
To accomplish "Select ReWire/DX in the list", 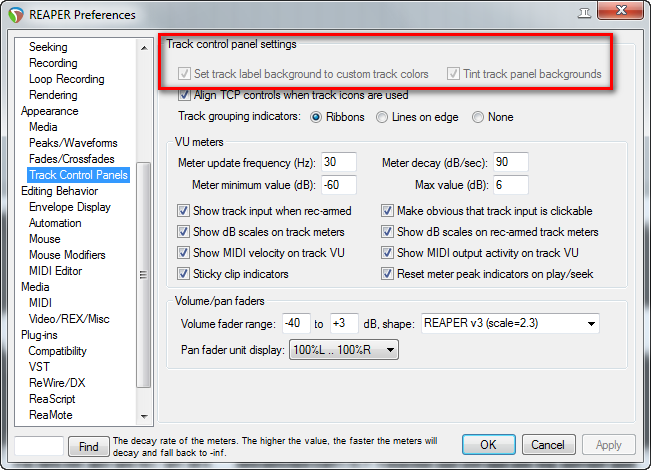I will coord(57,383).
